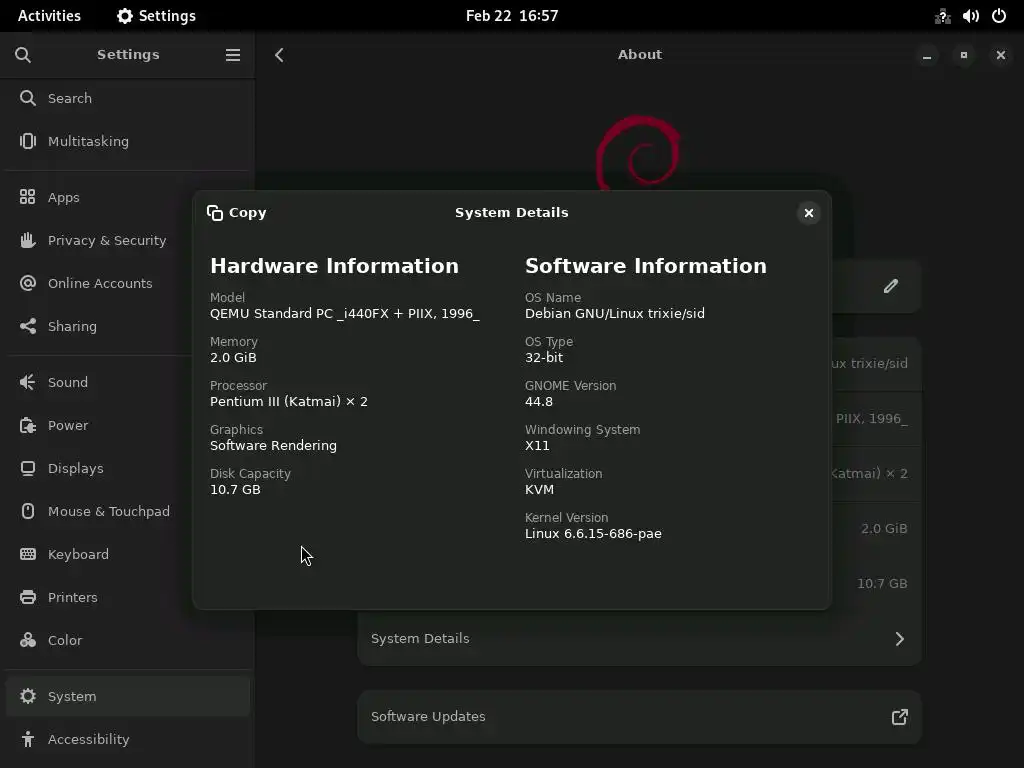Viewport: 1024px width, 768px height.
Task: Click the power icon in top bar
Action: (x=999, y=16)
